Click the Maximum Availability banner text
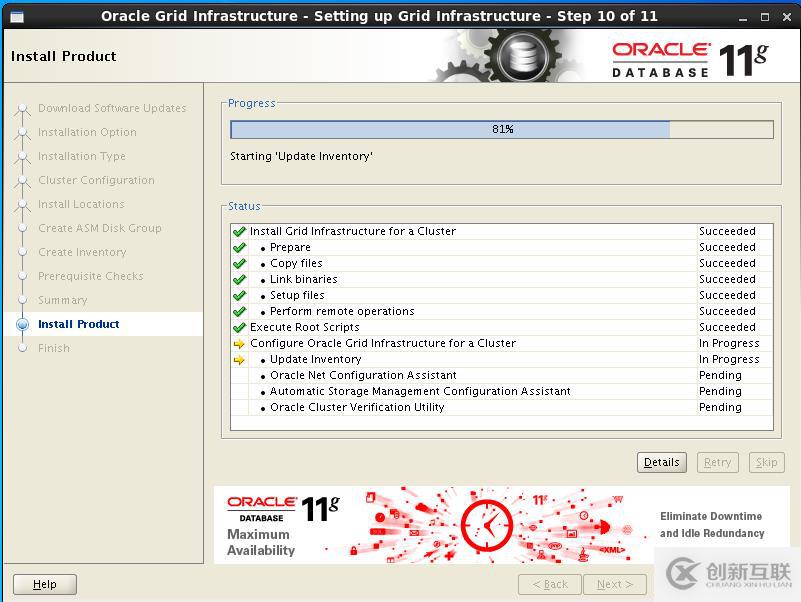The height and width of the screenshot is (602, 801). [261, 542]
